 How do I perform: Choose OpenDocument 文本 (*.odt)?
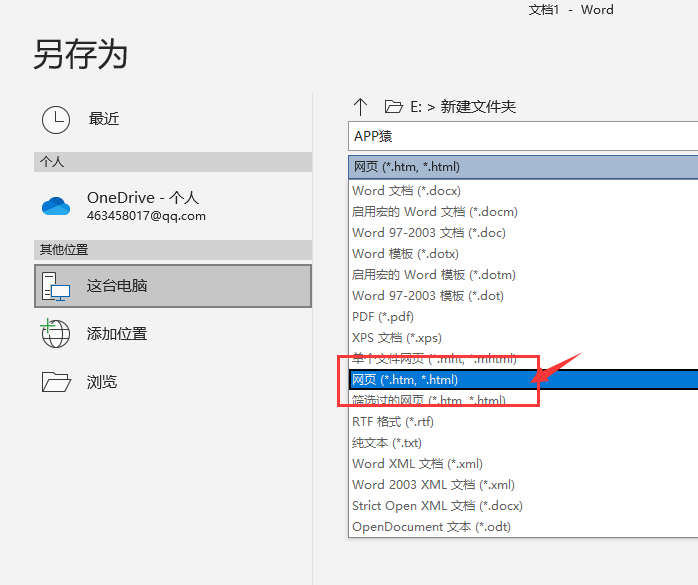click(x=523, y=526)
